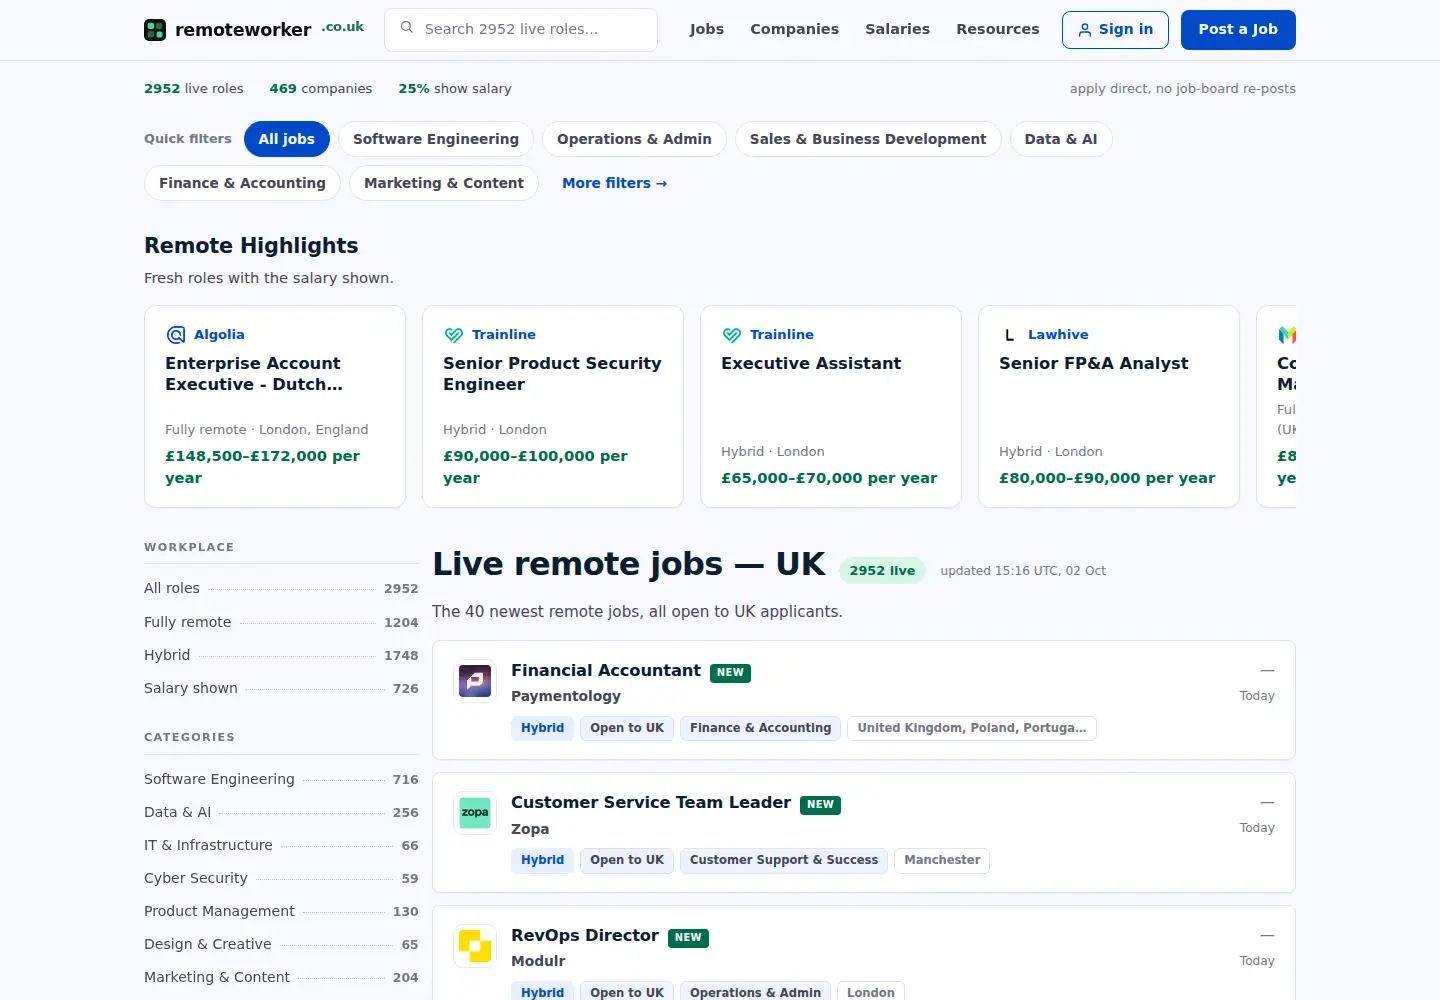Toggle Sales & Business Development filter

(x=868, y=139)
